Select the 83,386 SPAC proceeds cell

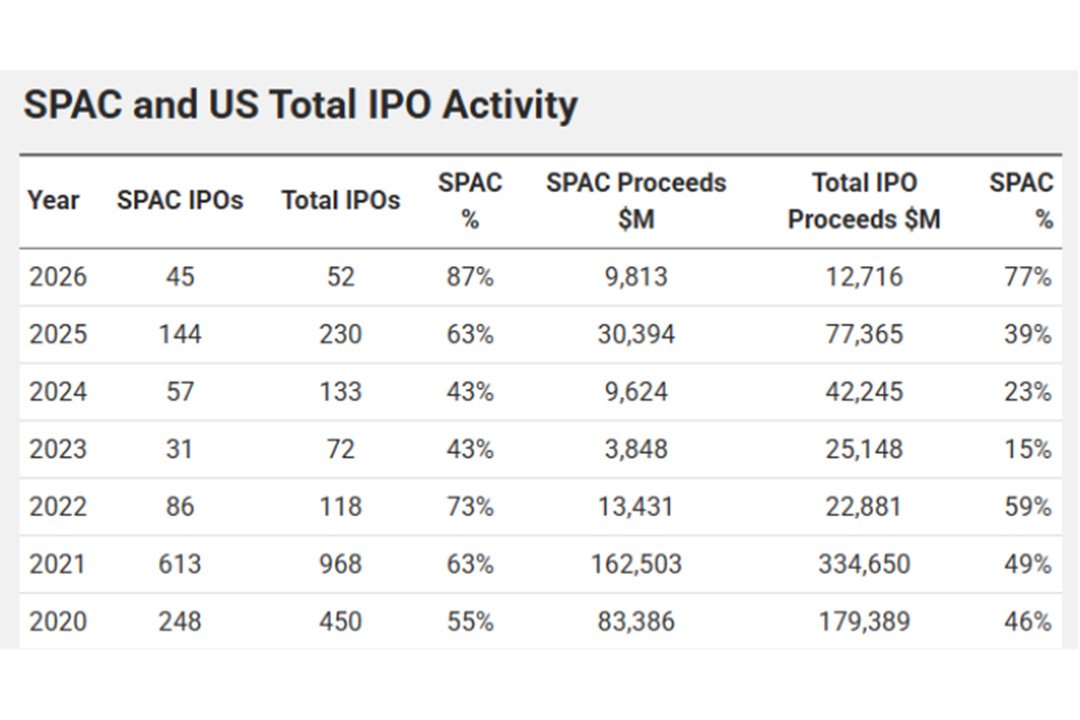(636, 622)
